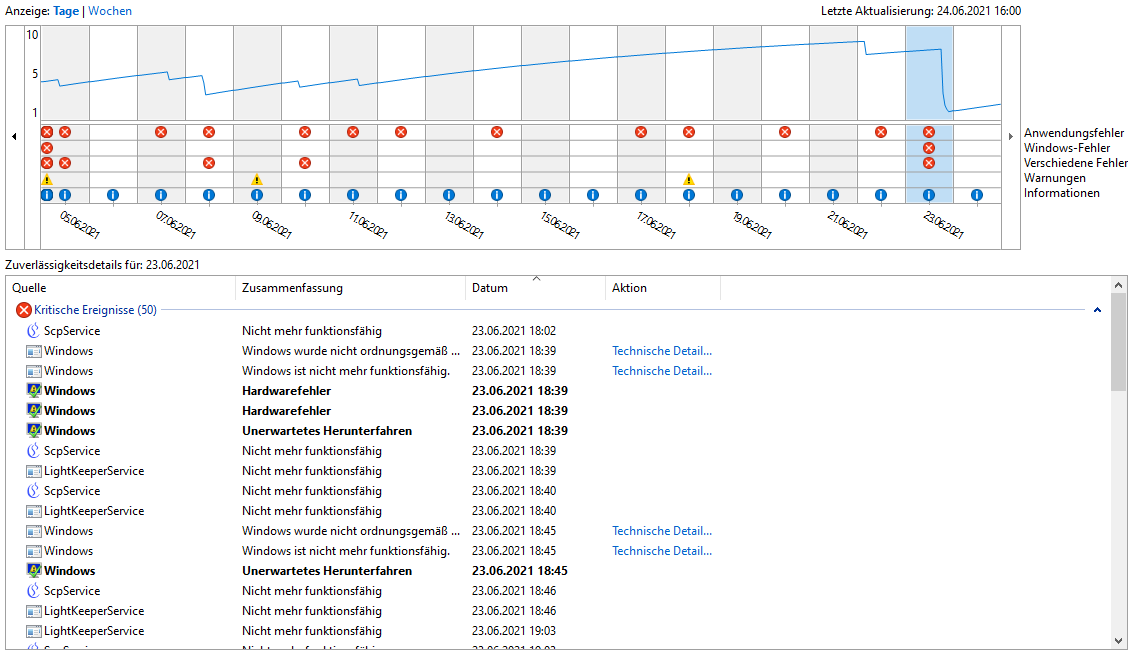The image size is (1132, 650).
Task: Move the chart back with the left arrow
Action: click(x=14, y=136)
